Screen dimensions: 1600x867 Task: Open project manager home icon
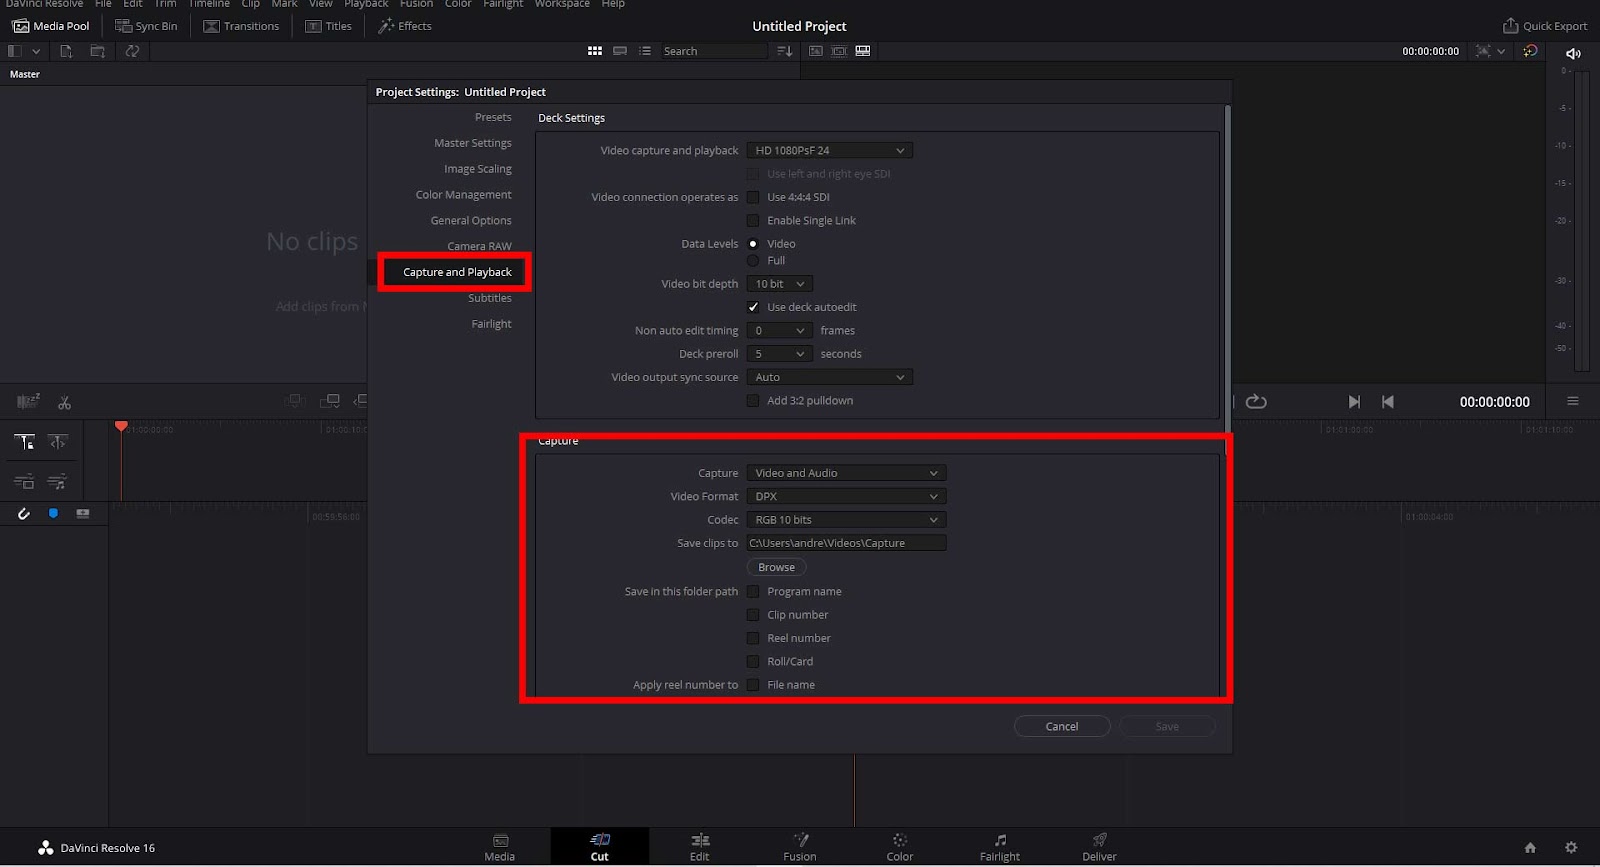tap(1530, 848)
